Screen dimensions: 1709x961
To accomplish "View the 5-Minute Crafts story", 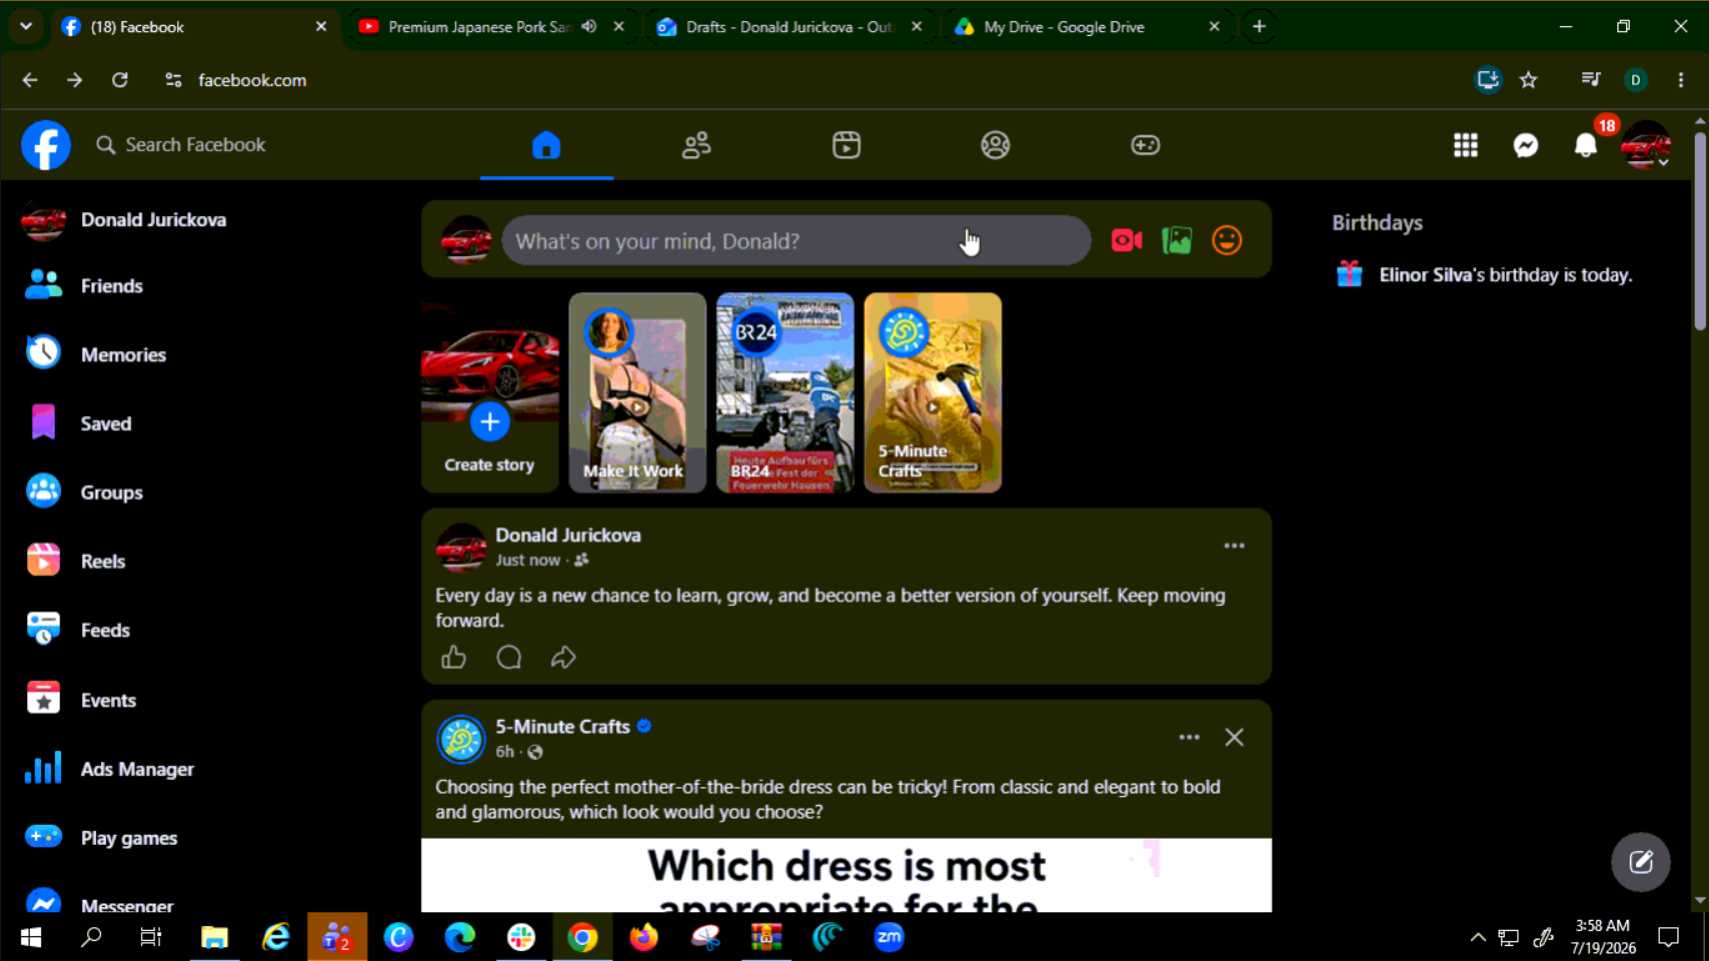I will [x=933, y=393].
